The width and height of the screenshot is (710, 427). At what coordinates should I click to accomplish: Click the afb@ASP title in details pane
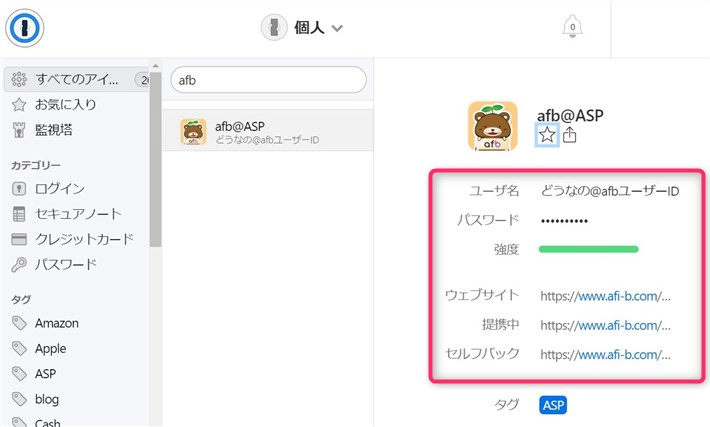click(x=570, y=115)
